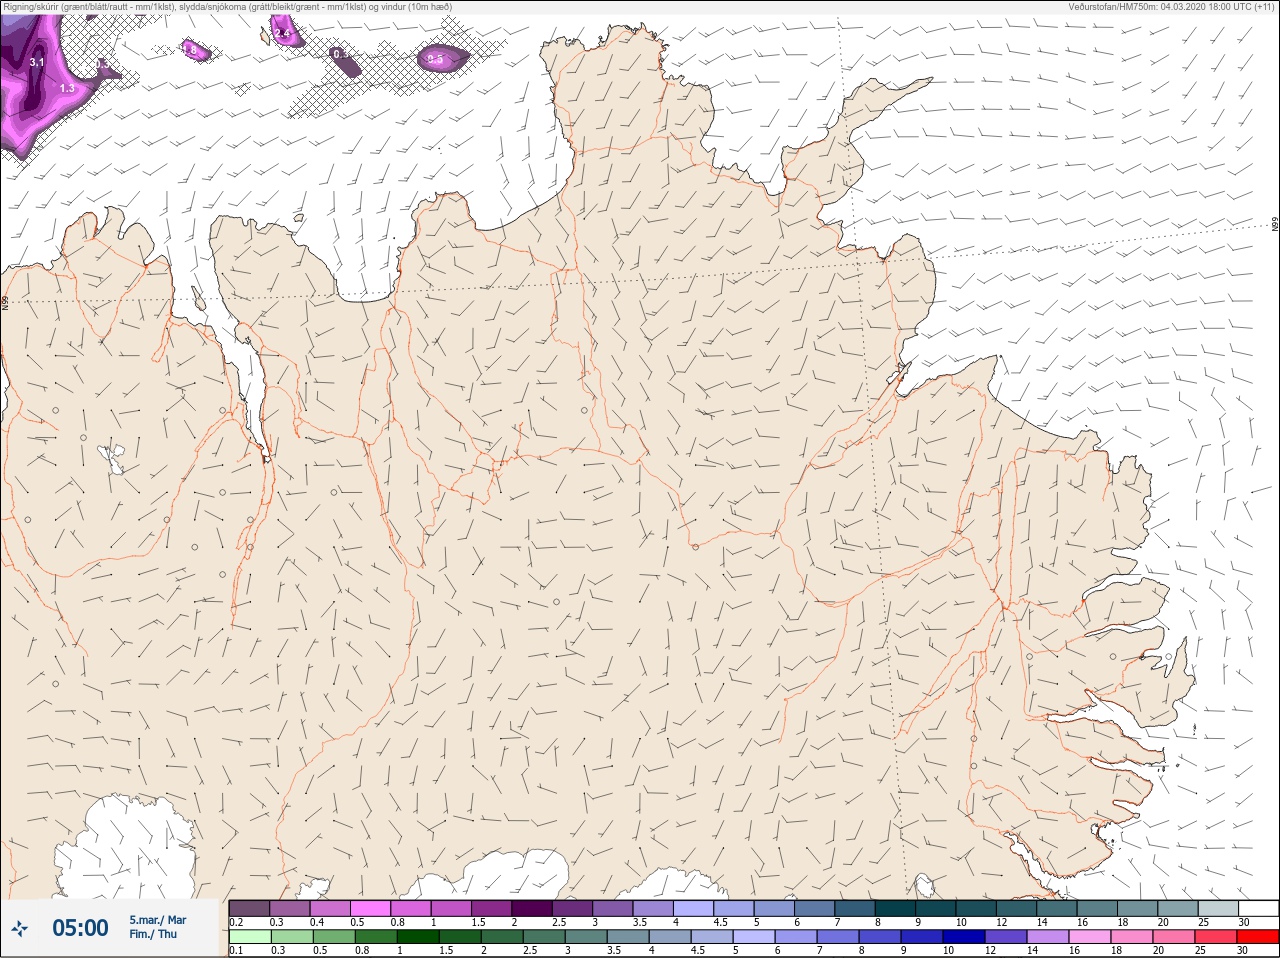Click the 05:00 forecast time label
1280x958 pixels.
pyautogui.click(x=80, y=928)
